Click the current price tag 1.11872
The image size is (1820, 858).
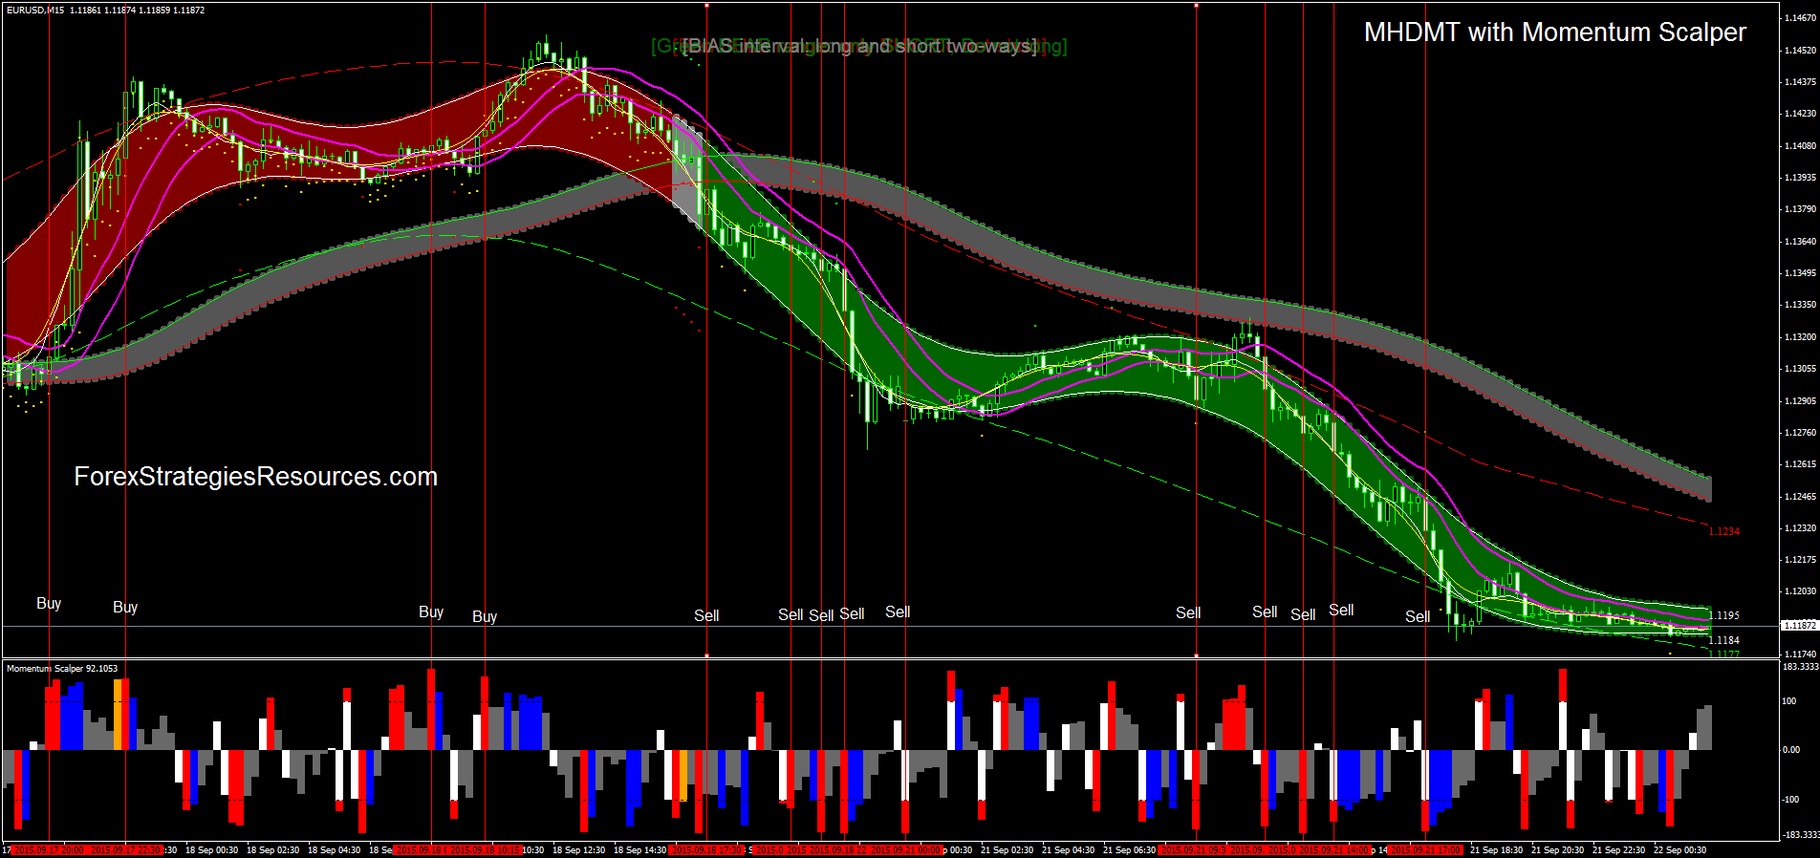(x=1800, y=625)
